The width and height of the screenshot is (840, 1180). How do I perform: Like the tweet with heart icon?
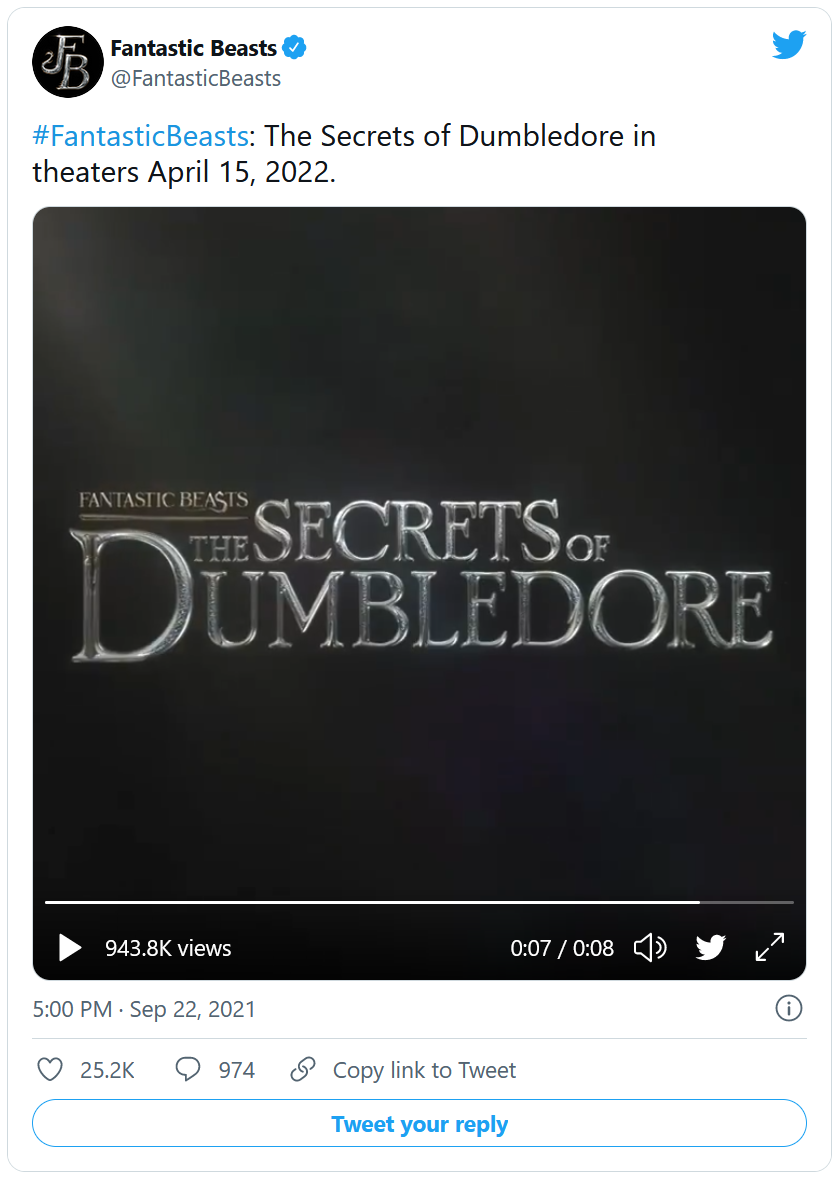(50, 1069)
